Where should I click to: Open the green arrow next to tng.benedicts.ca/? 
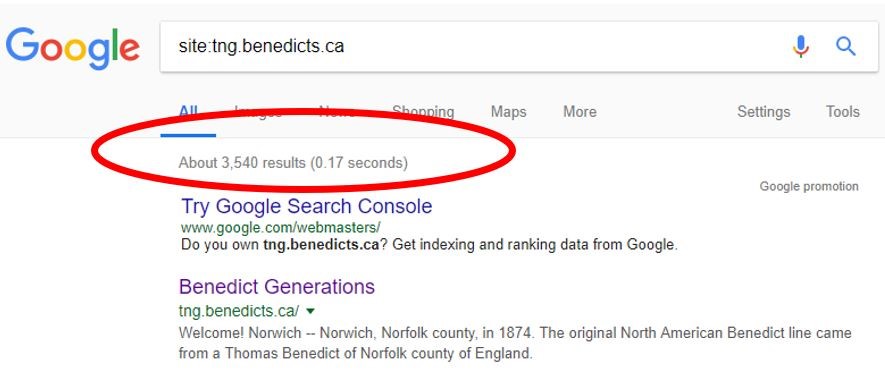(x=310, y=311)
